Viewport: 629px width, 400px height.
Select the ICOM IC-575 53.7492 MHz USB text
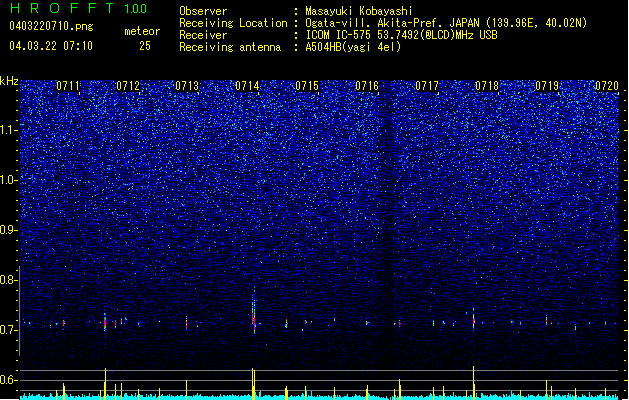(401, 35)
